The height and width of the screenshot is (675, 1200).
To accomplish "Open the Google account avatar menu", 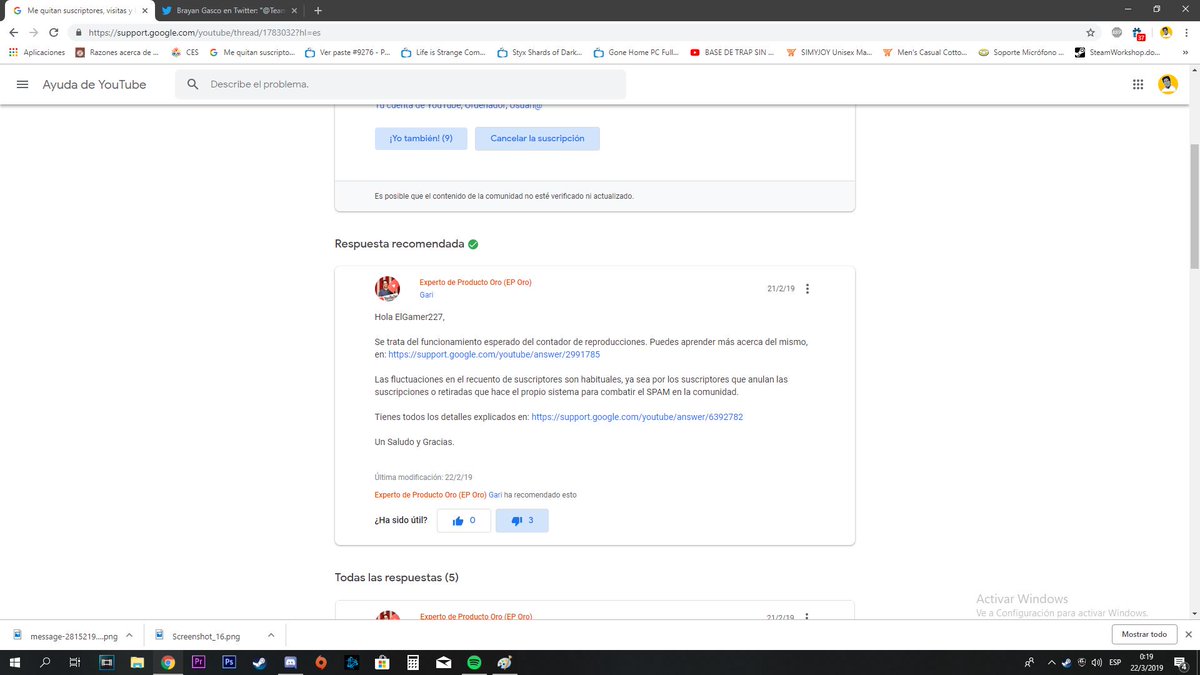I will pos(1167,85).
